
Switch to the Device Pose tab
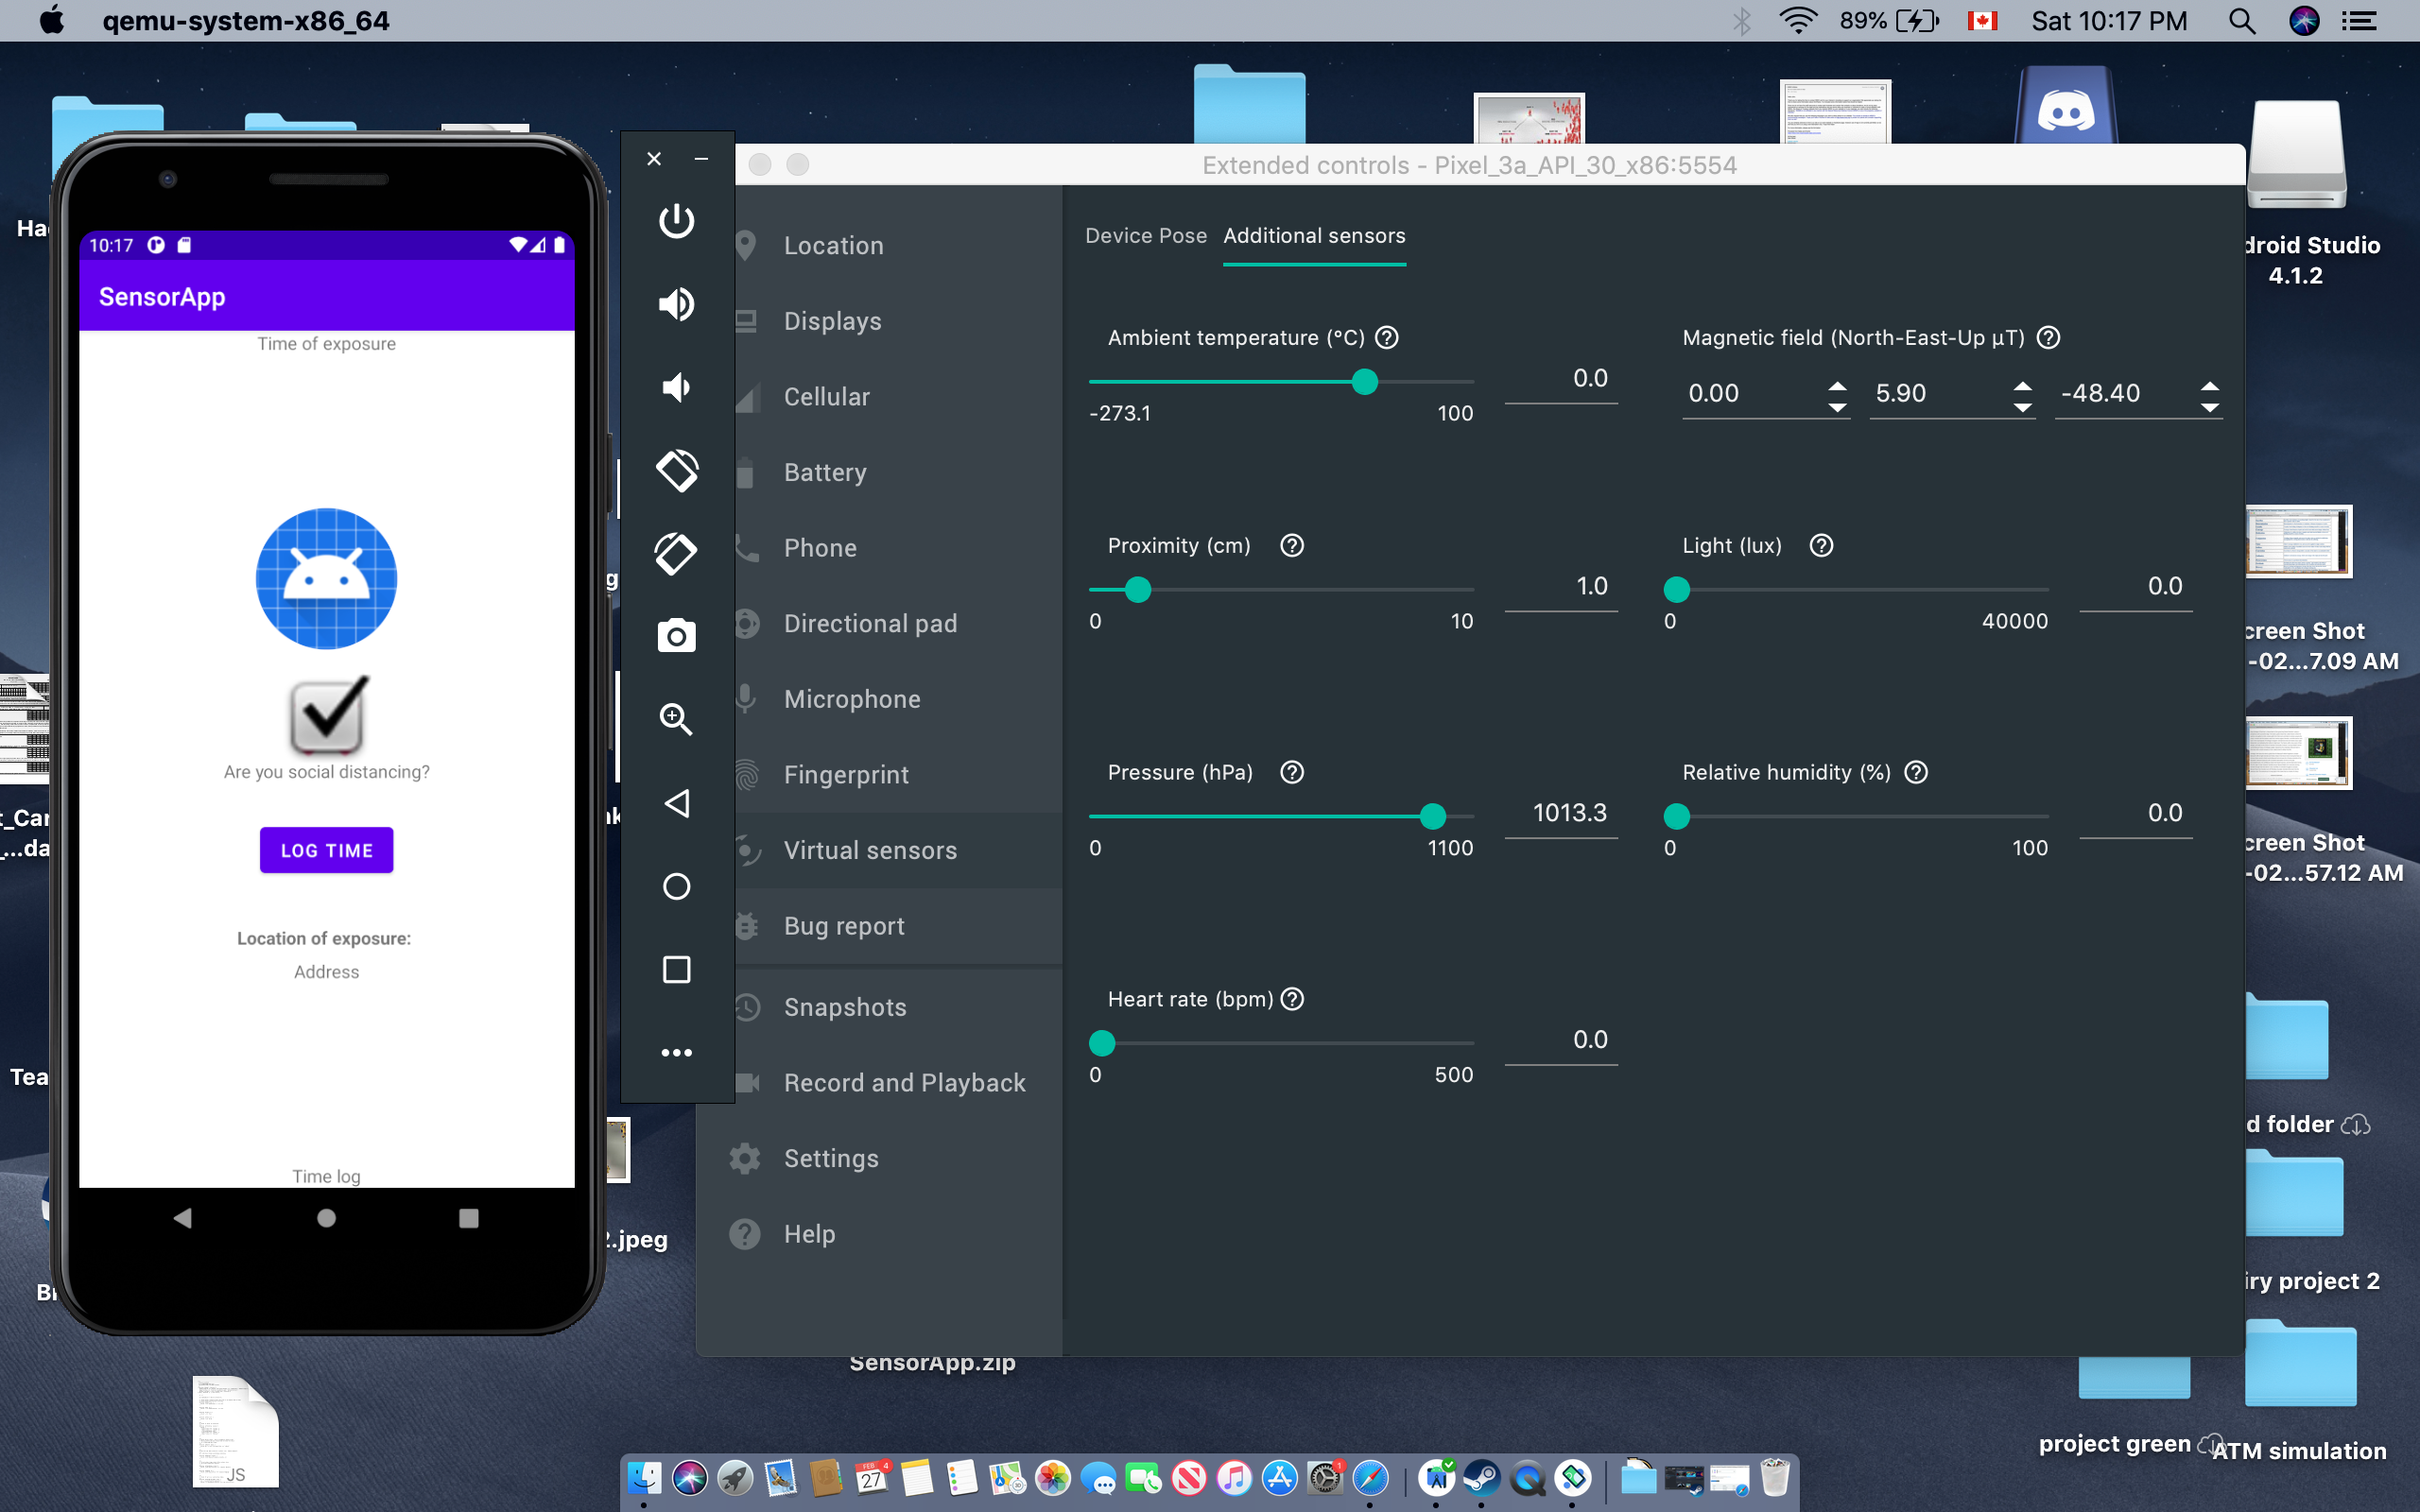[1145, 236]
